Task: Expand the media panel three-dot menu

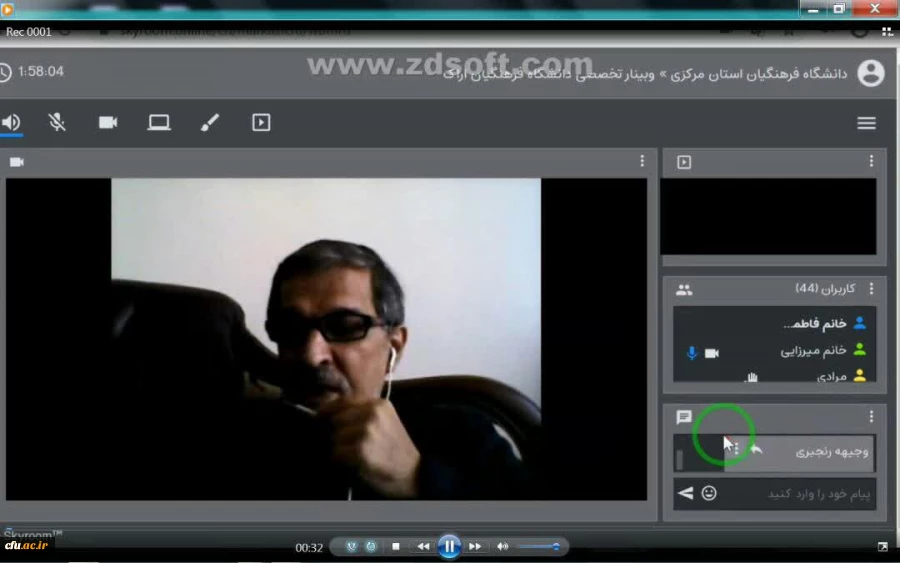Action: pos(870,161)
